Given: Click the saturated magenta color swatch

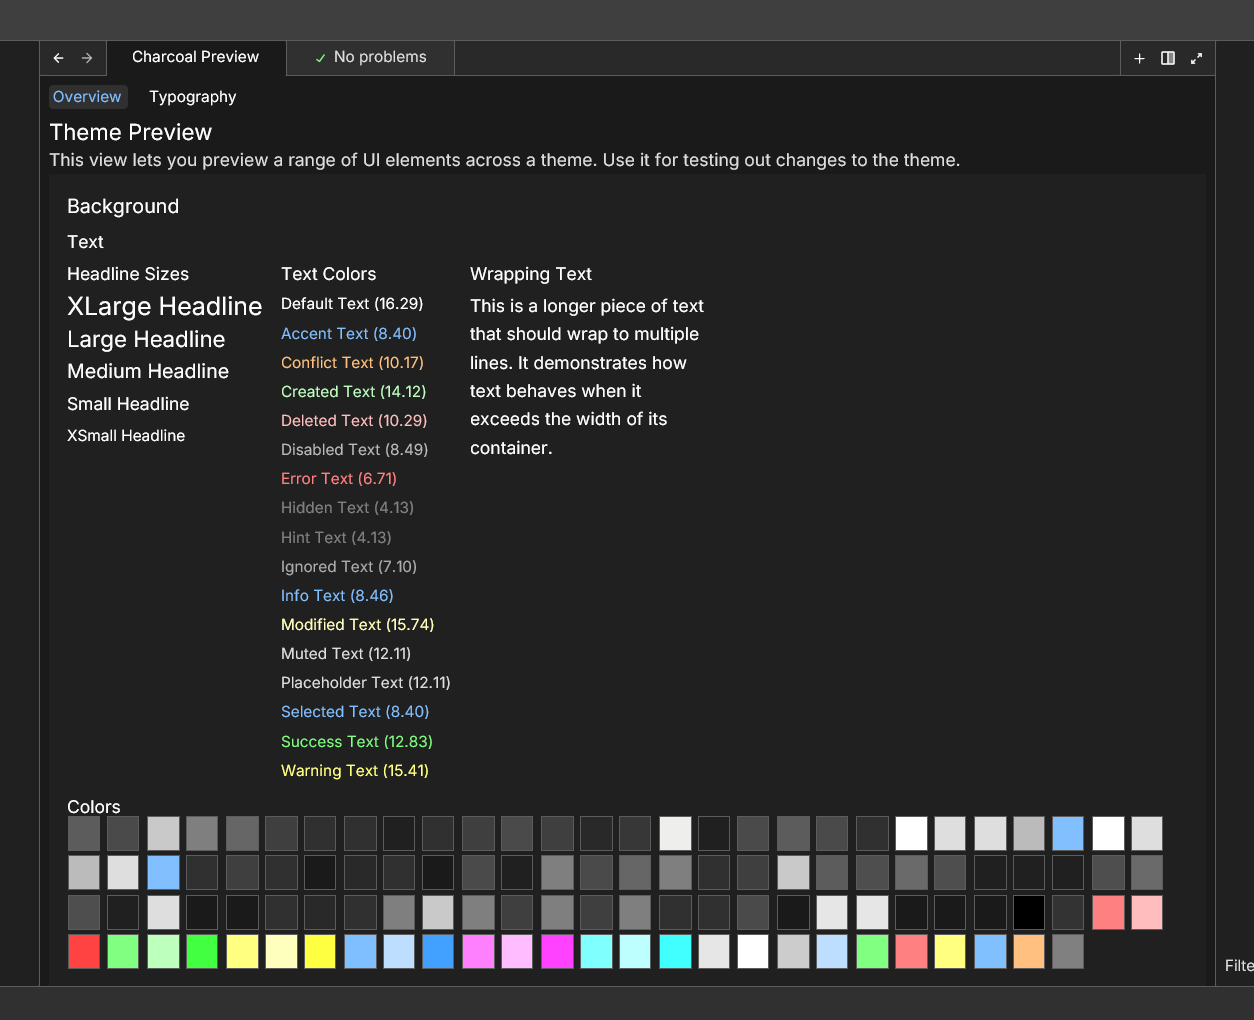Looking at the screenshot, I should pyautogui.click(x=557, y=951).
